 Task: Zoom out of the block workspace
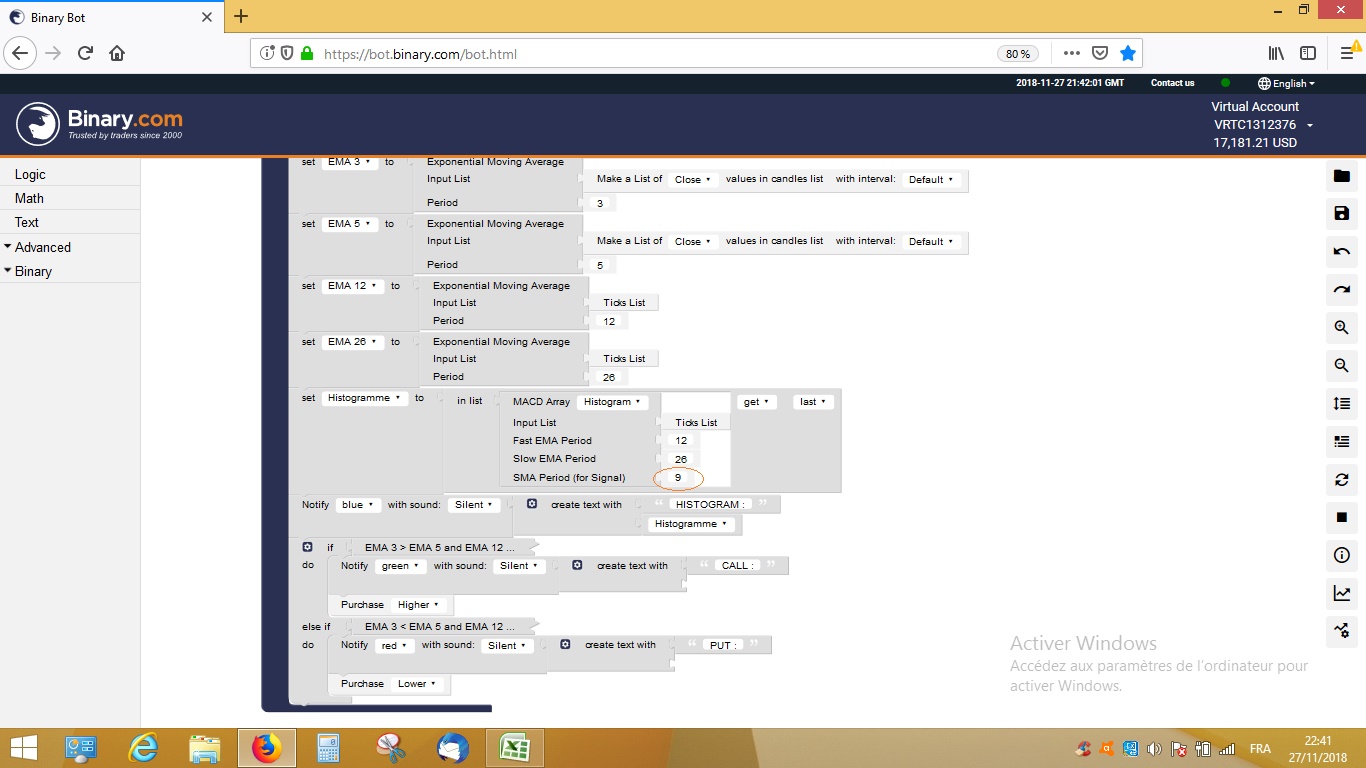pyautogui.click(x=1341, y=365)
